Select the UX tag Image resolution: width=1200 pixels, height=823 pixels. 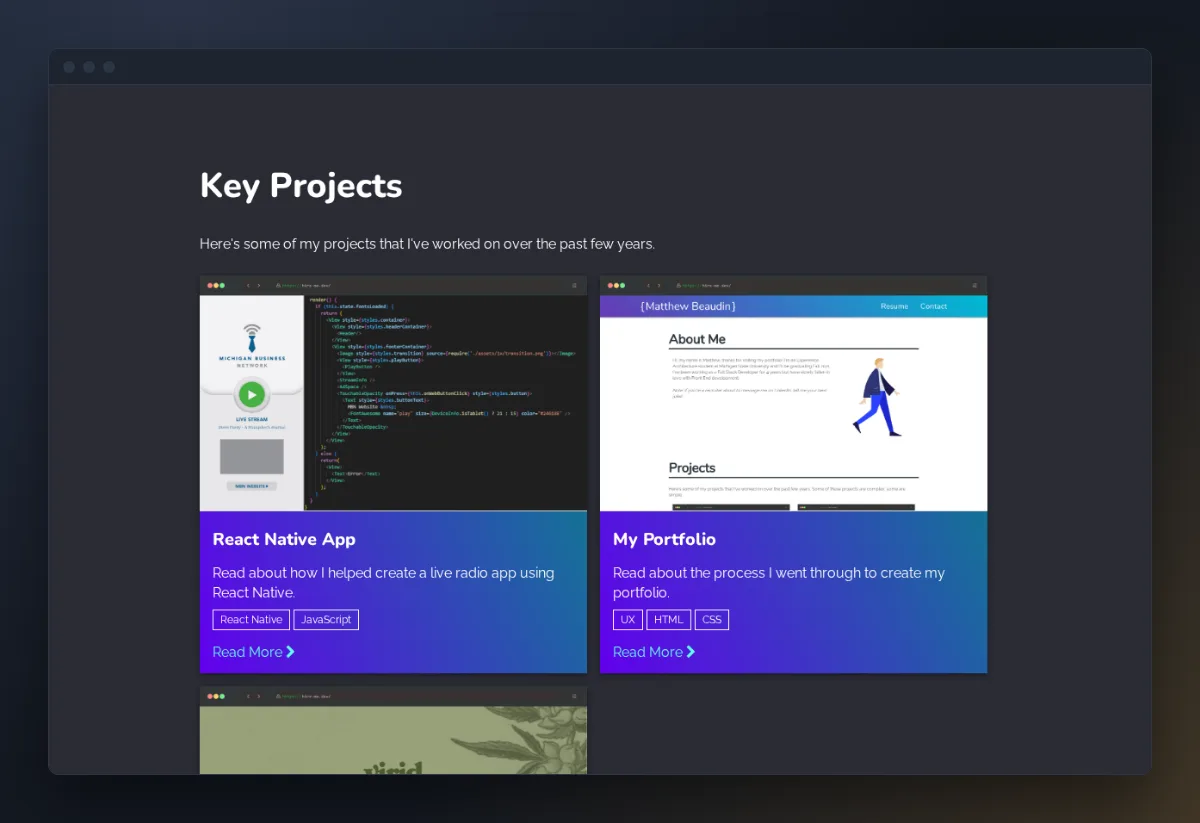tap(628, 620)
